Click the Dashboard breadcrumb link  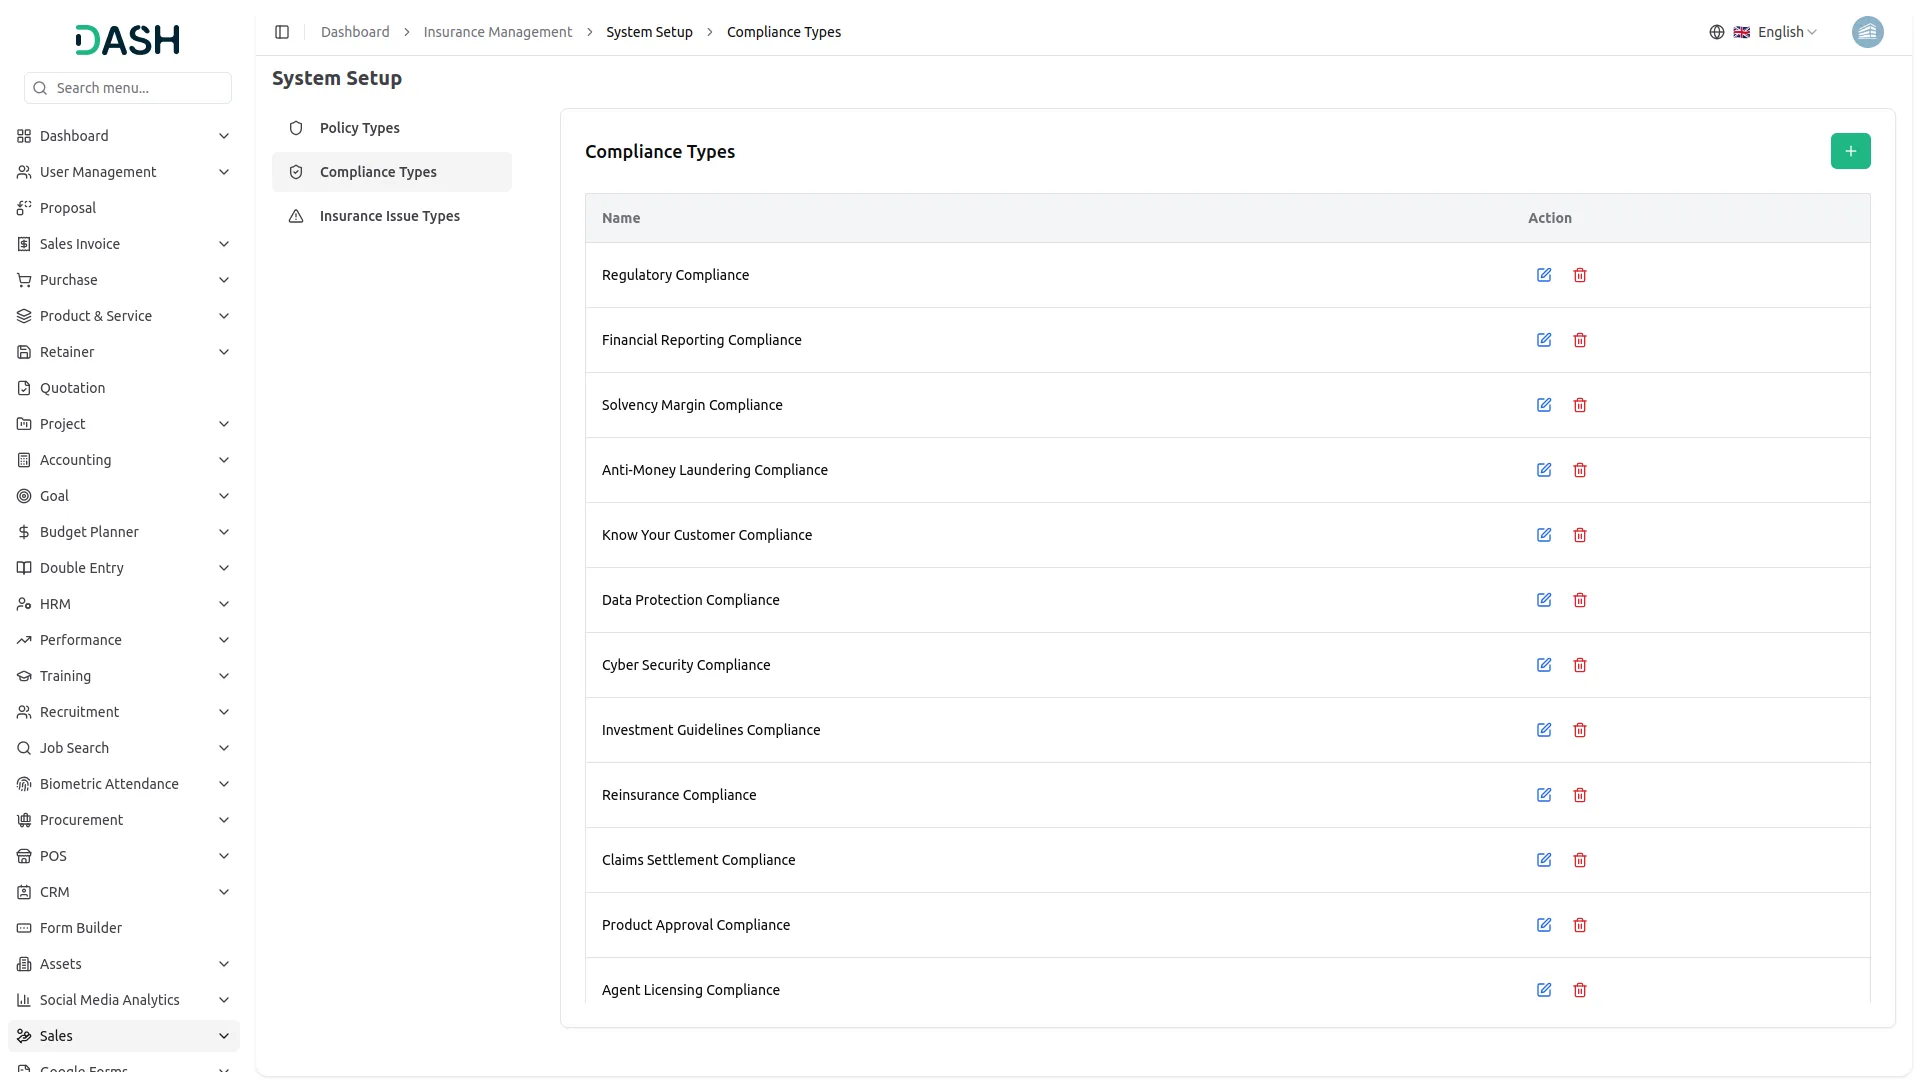355,32
